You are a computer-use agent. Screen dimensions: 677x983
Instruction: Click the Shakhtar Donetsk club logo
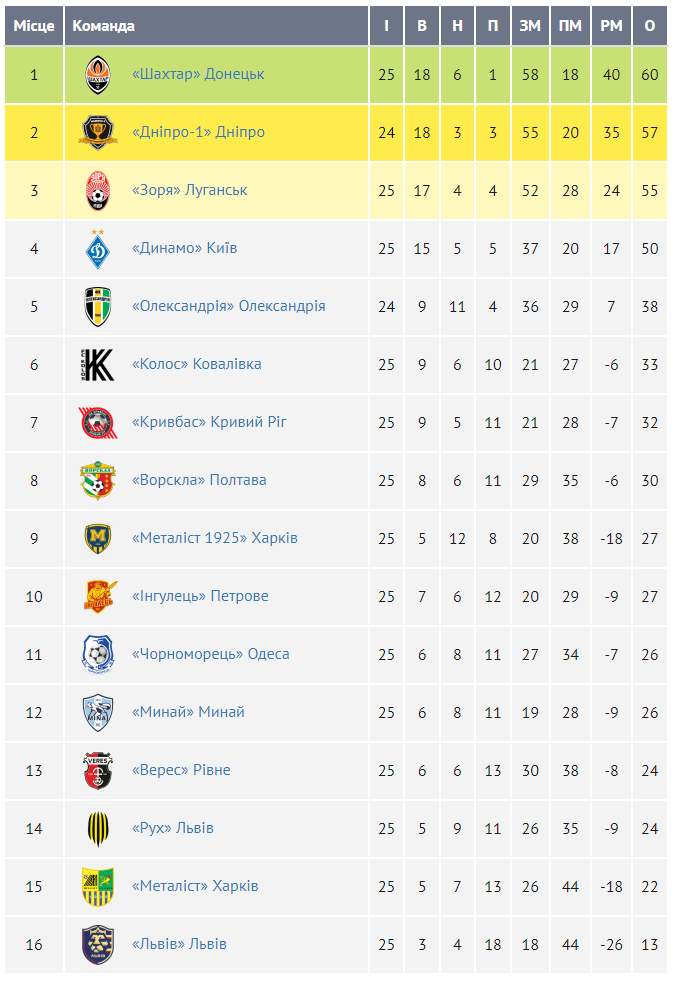[98, 75]
